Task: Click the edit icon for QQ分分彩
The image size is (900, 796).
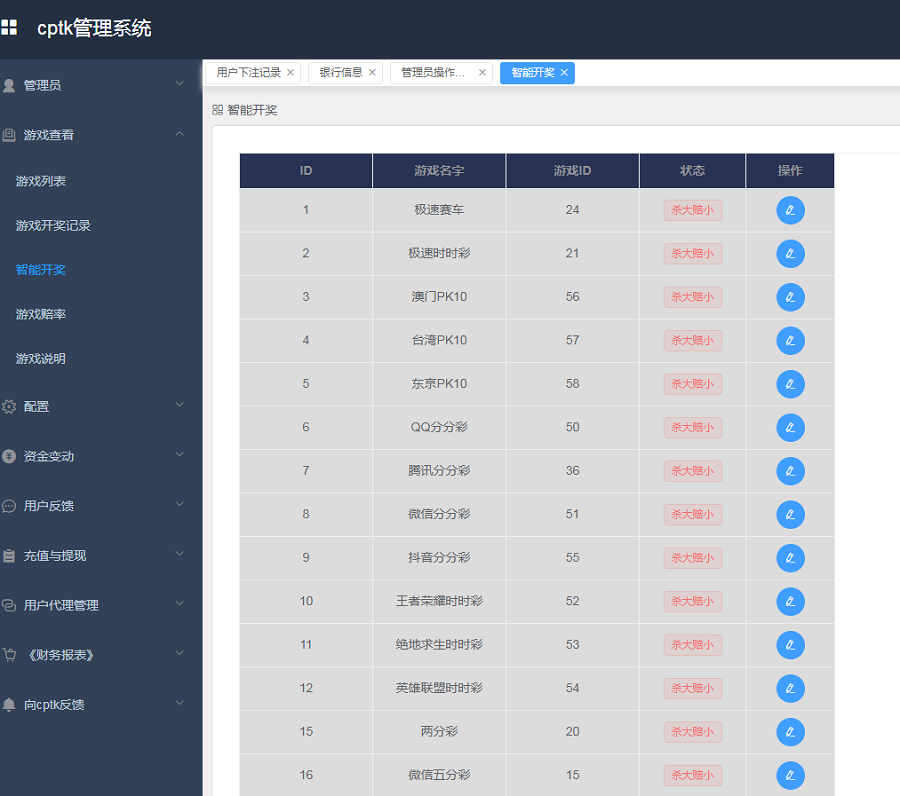Action: tap(790, 427)
